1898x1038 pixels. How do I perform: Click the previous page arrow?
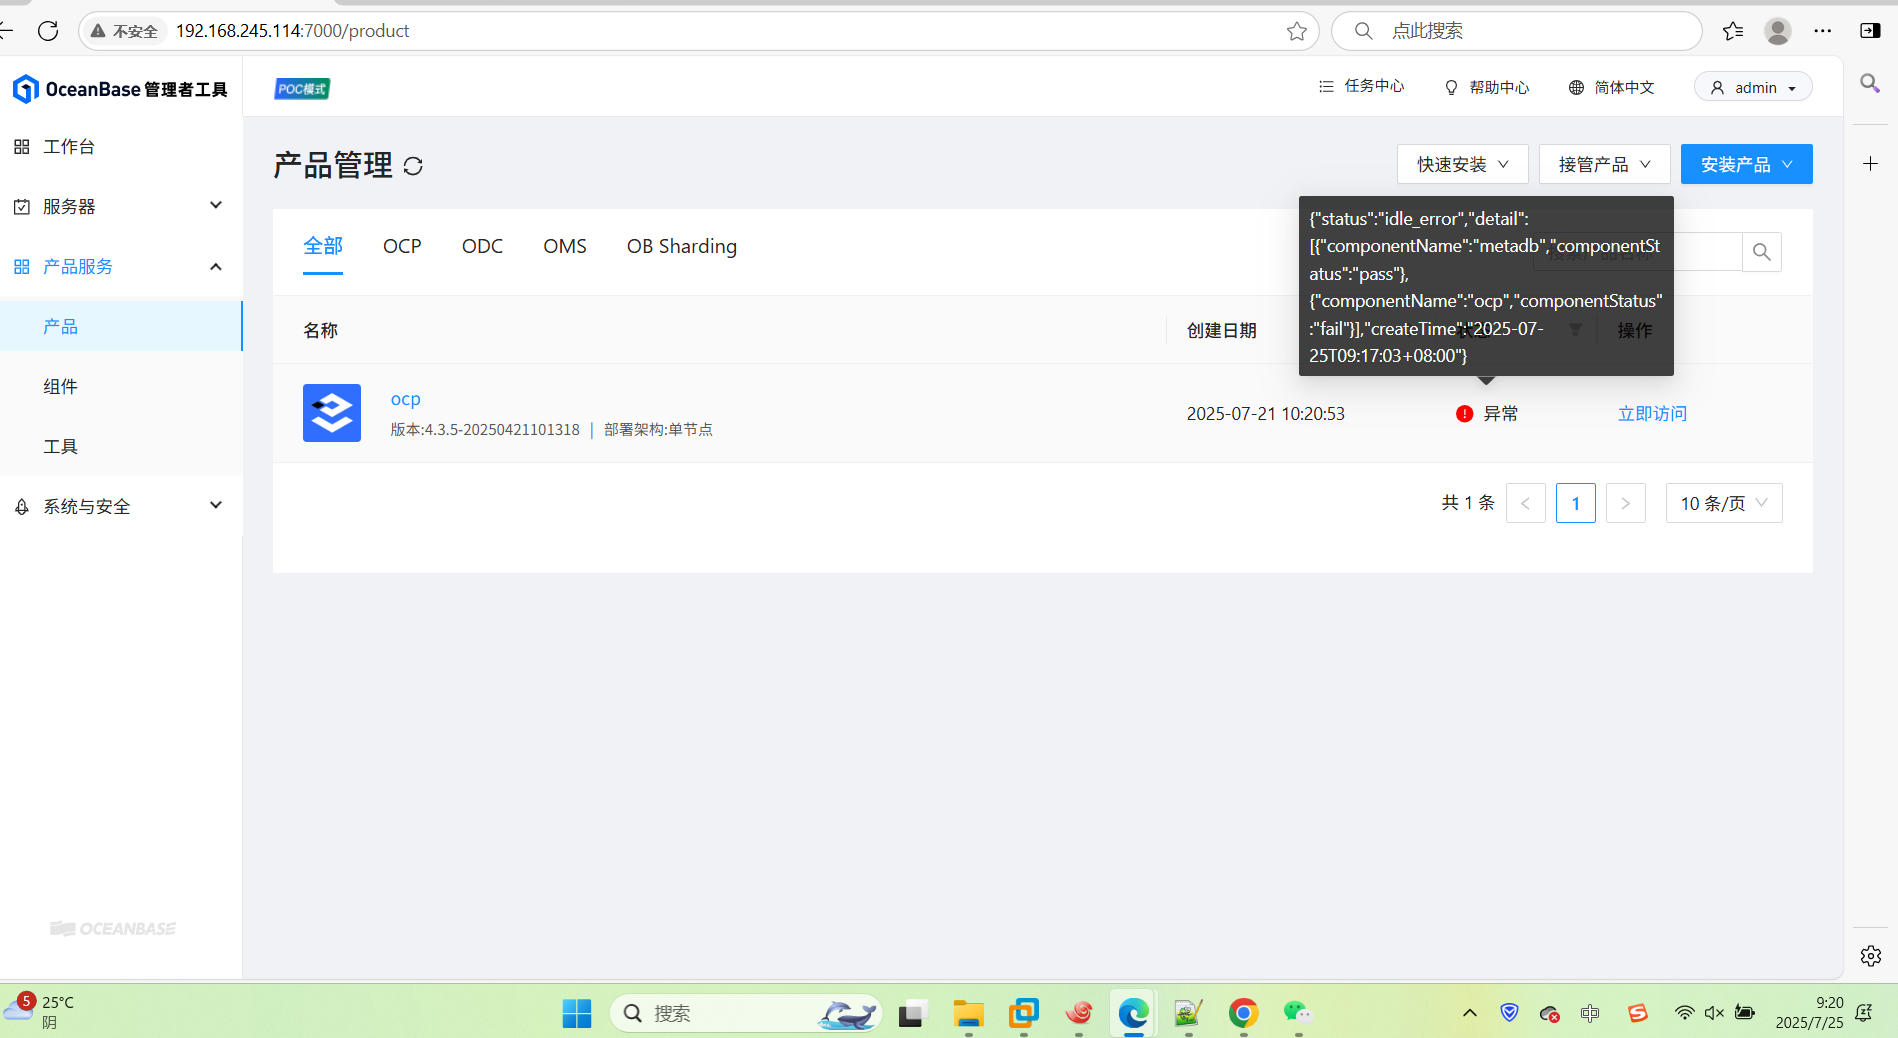tap(1525, 503)
